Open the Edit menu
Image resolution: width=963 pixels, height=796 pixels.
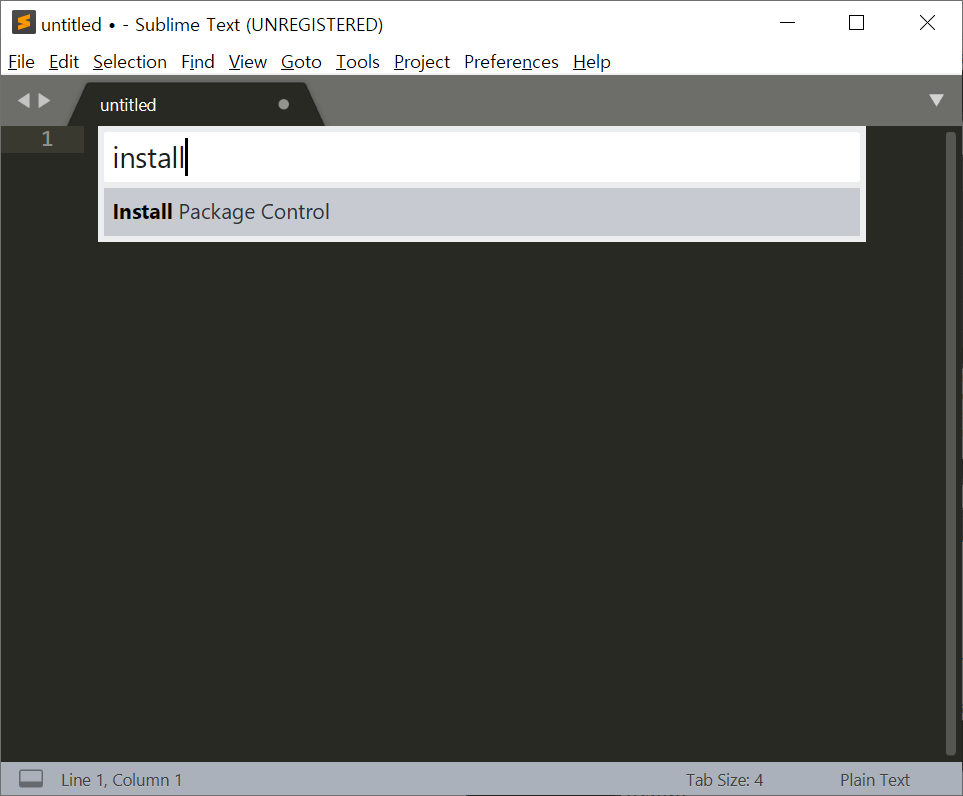tap(64, 62)
